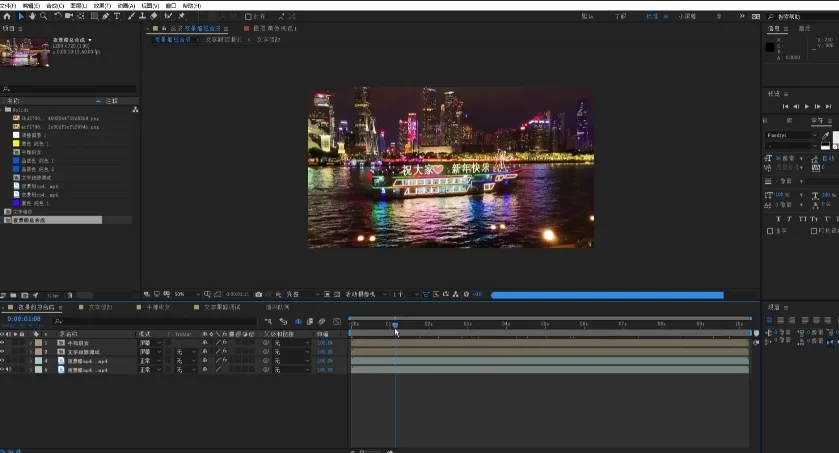The height and width of the screenshot is (453, 839).
Task: Click the composition thumbnail in the Project panel
Action: [x=24, y=52]
